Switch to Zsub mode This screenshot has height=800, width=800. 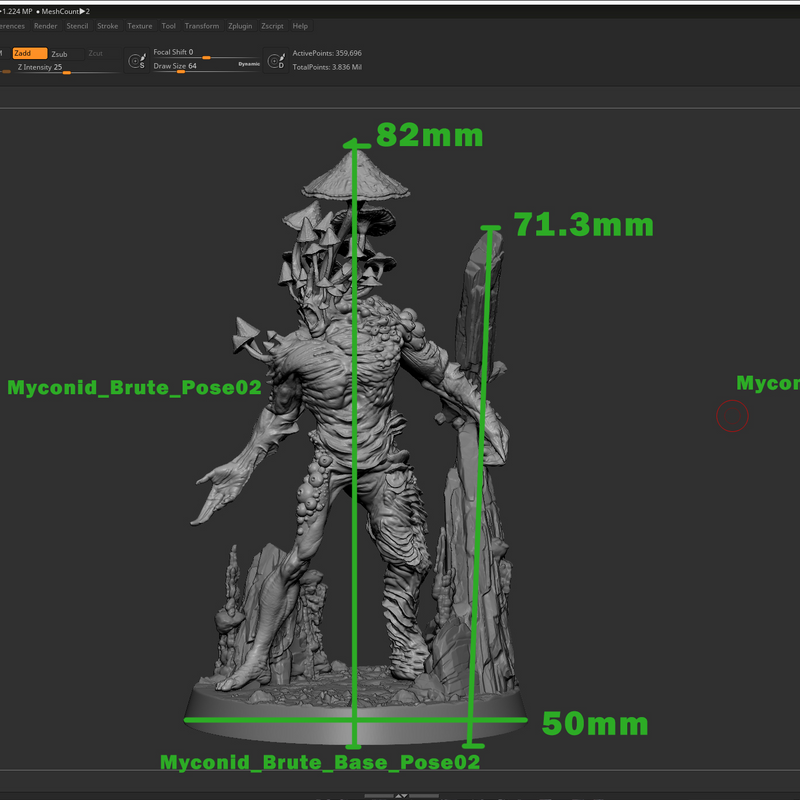click(x=66, y=54)
